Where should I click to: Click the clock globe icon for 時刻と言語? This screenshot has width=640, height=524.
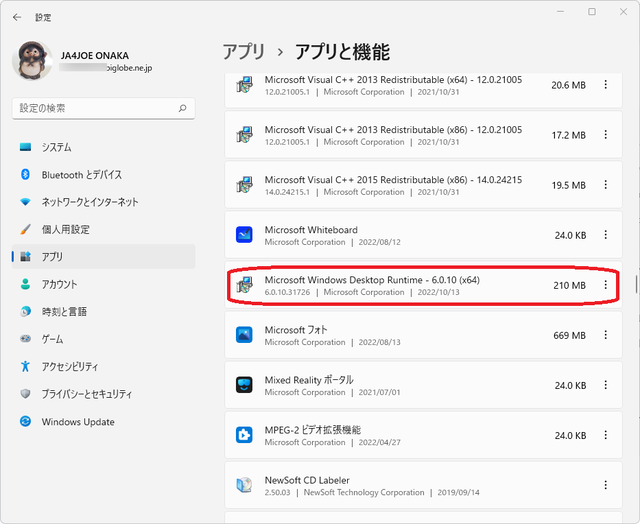(x=25, y=311)
